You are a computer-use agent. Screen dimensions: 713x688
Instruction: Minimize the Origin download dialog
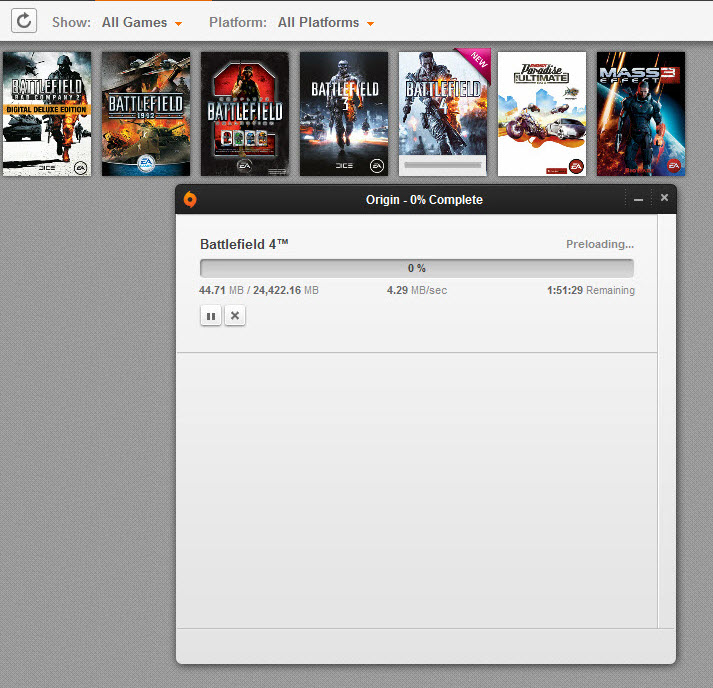[638, 199]
